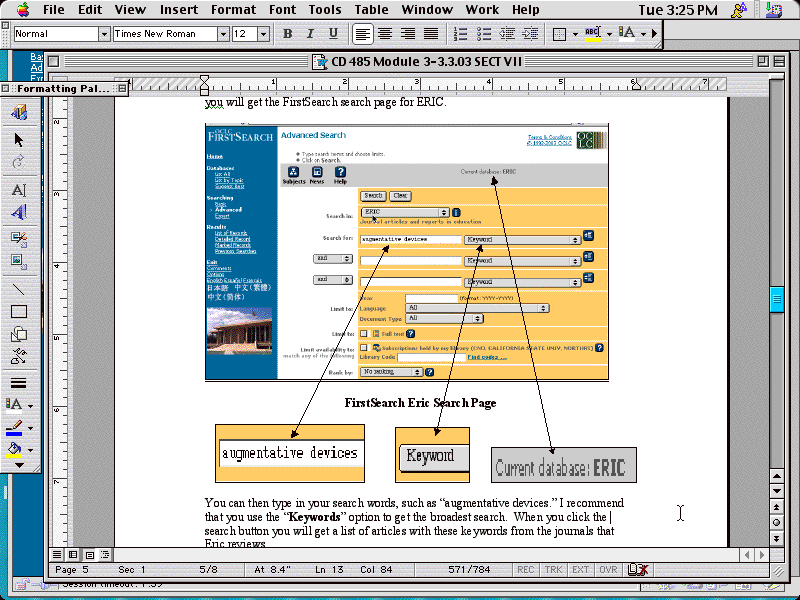Click the blue Line Color tool
This screenshot has width=800, height=600.
14,428
